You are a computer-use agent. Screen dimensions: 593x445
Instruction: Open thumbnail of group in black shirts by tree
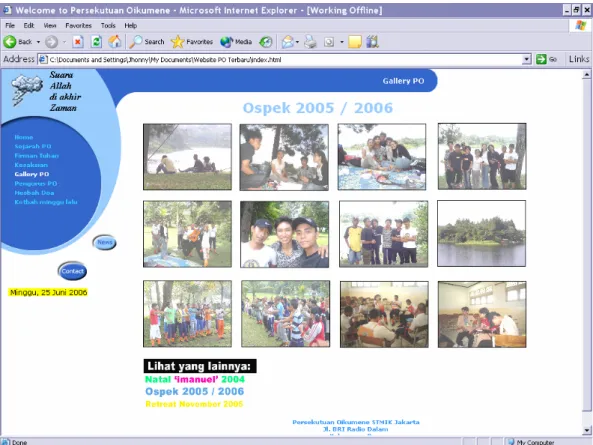[482, 156]
